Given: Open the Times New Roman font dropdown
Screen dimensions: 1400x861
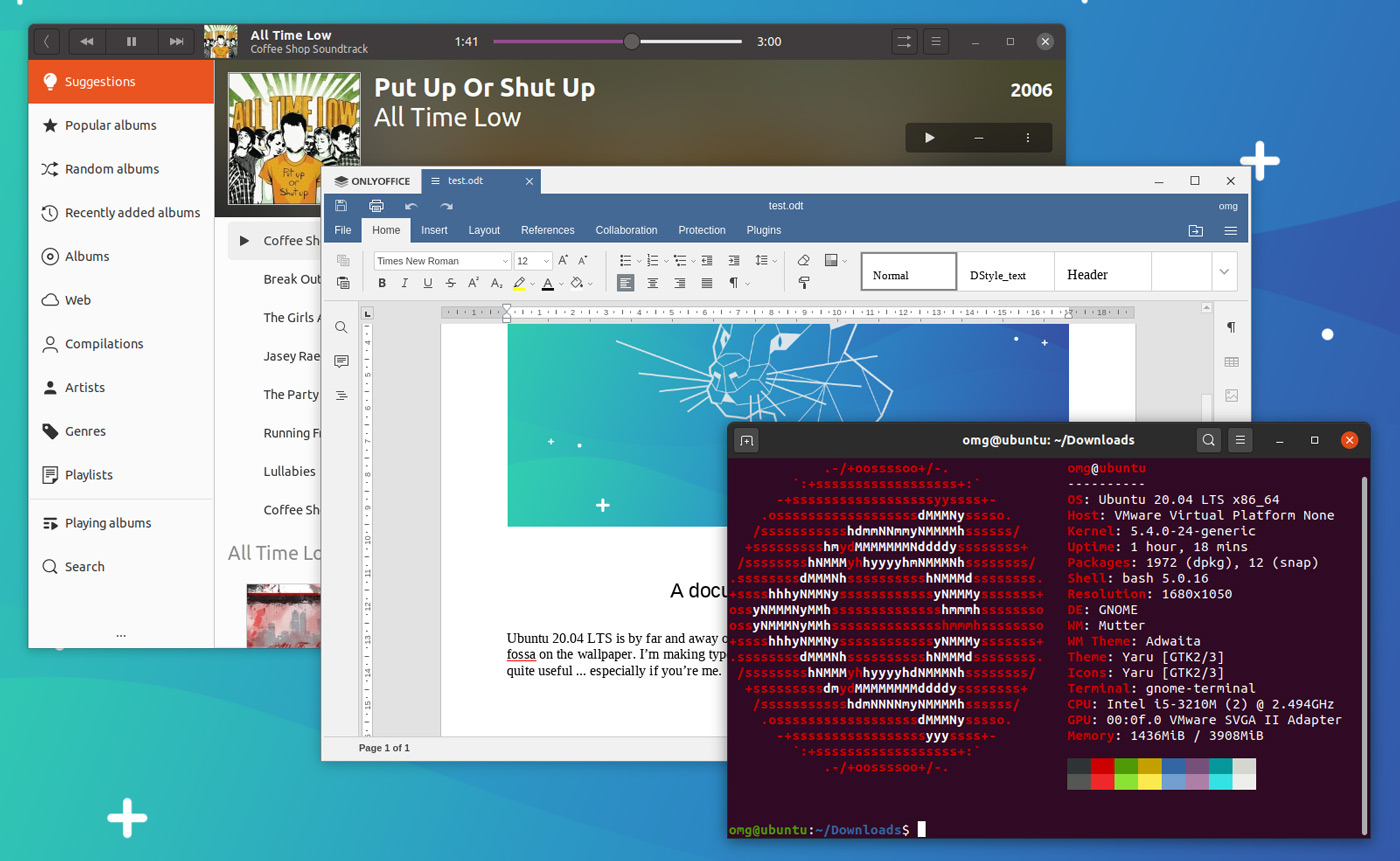Looking at the screenshot, I should point(443,261).
